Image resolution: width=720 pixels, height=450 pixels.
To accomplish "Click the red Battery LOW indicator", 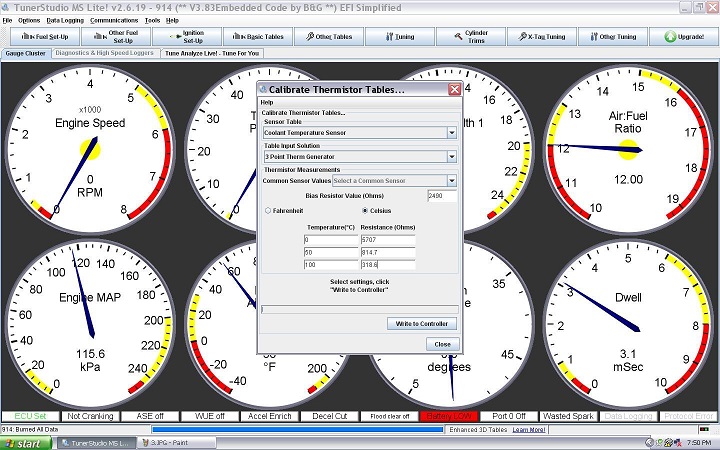I will click(449, 416).
